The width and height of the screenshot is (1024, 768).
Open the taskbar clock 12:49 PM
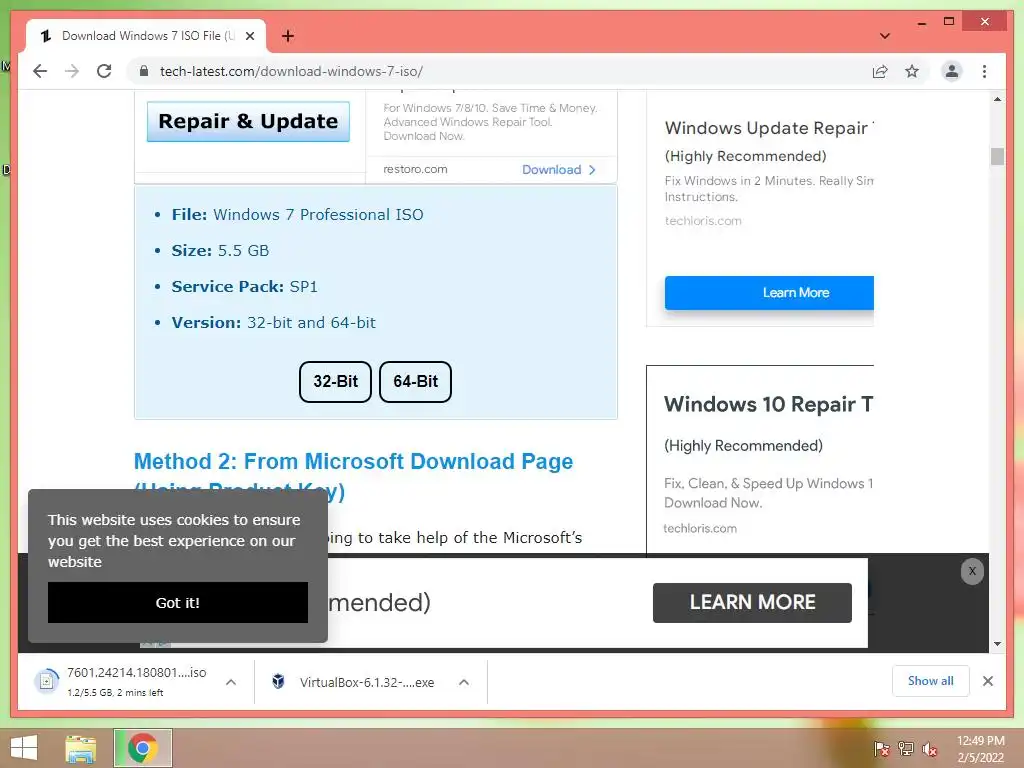click(x=980, y=749)
